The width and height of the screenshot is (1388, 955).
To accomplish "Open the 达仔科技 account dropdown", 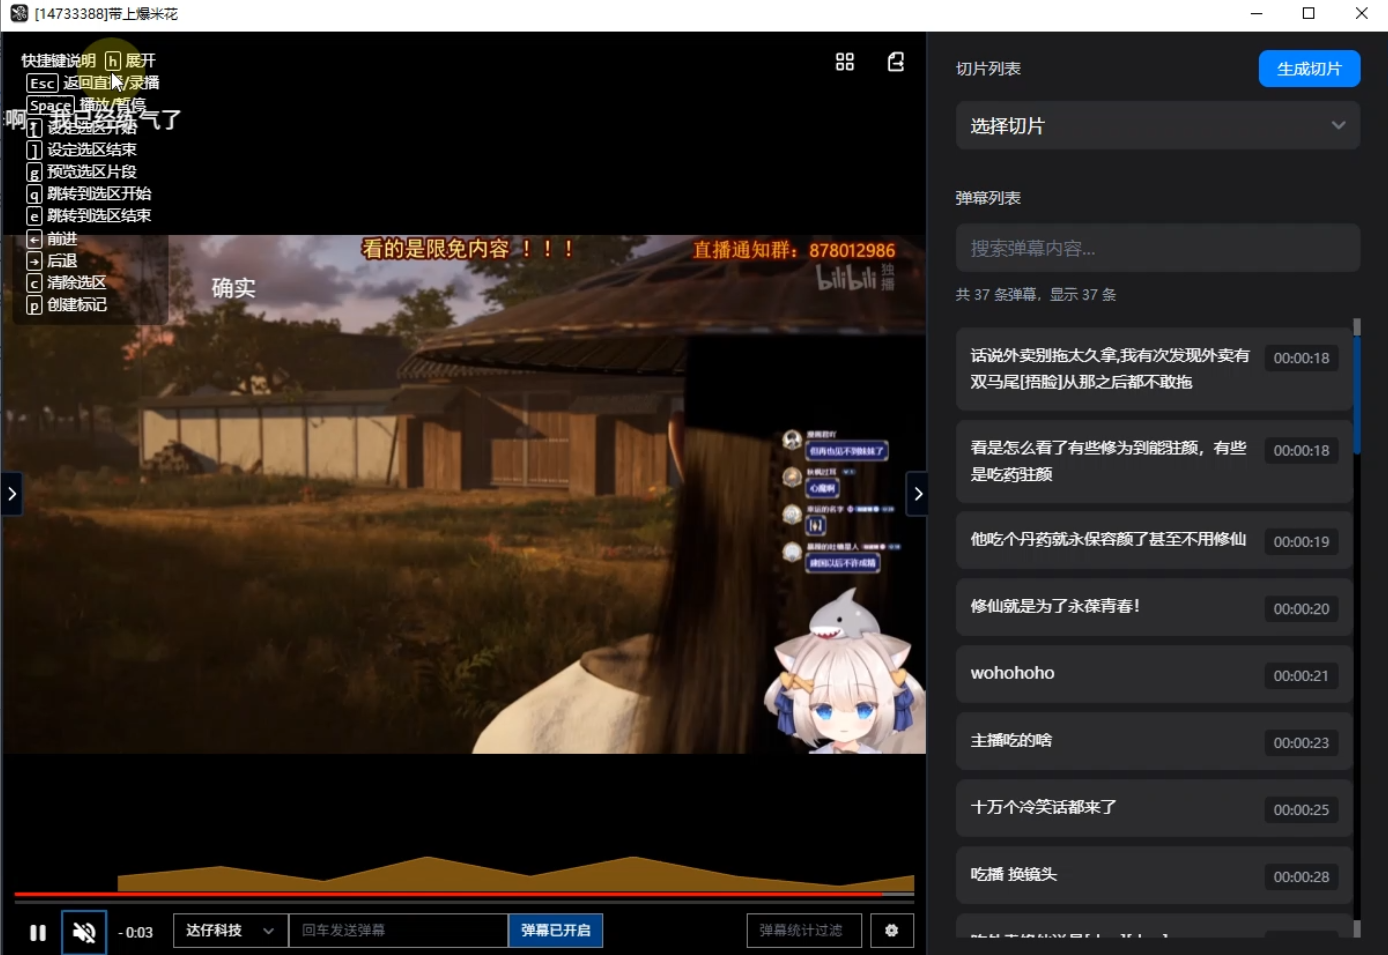I will [230, 931].
